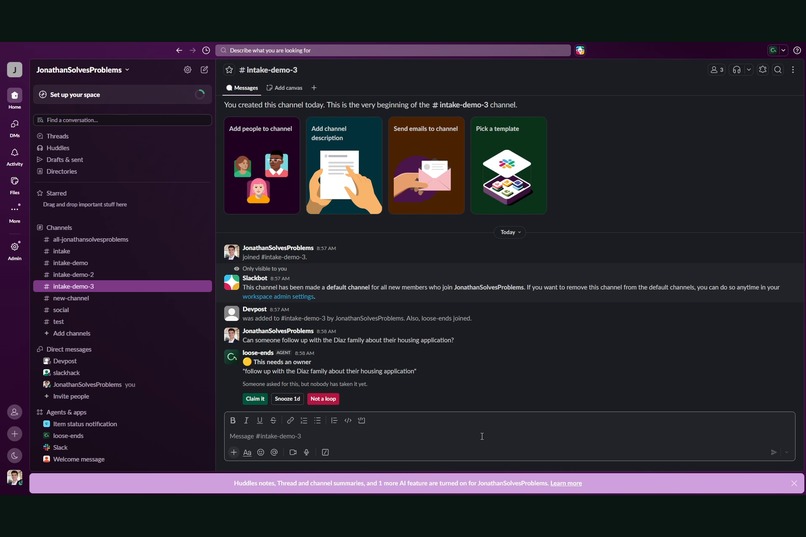Go back with the left history arrow

pyautogui.click(x=179, y=50)
